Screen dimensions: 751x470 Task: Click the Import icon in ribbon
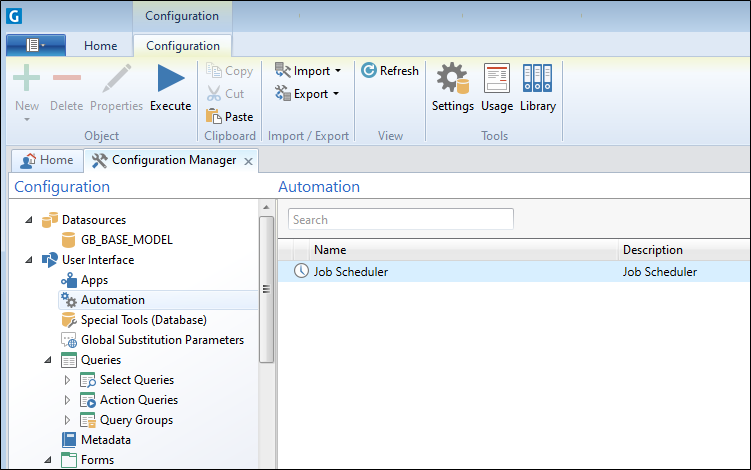tap(283, 70)
